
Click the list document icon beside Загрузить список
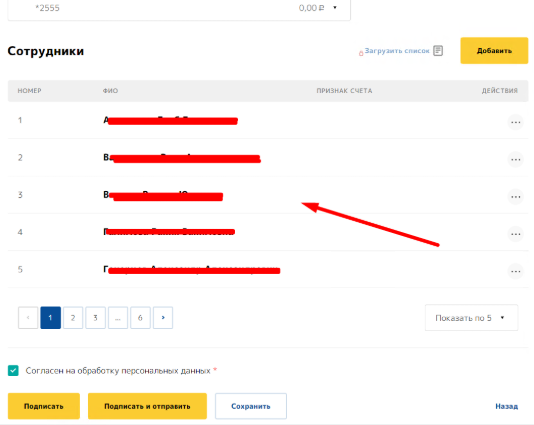pyautogui.click(x=438, y=51)
